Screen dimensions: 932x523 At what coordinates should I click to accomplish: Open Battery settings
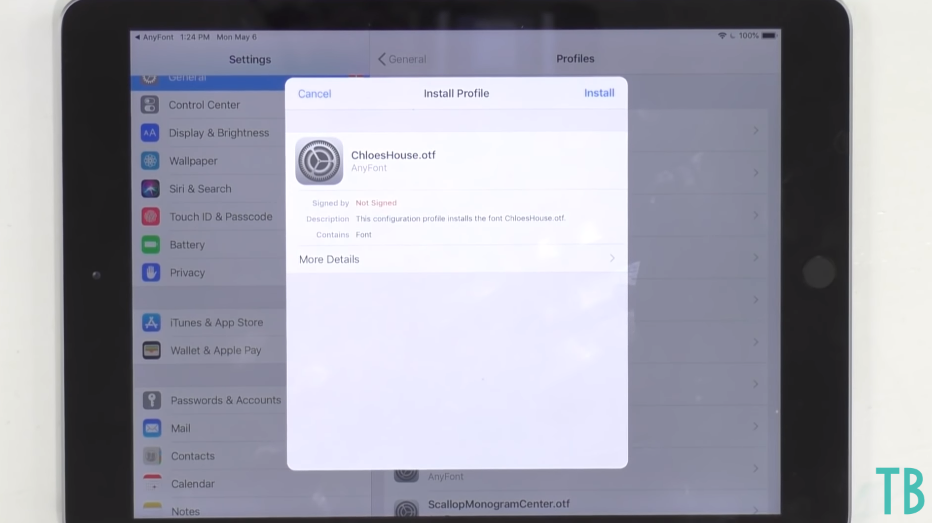click(x=210, y=245)
